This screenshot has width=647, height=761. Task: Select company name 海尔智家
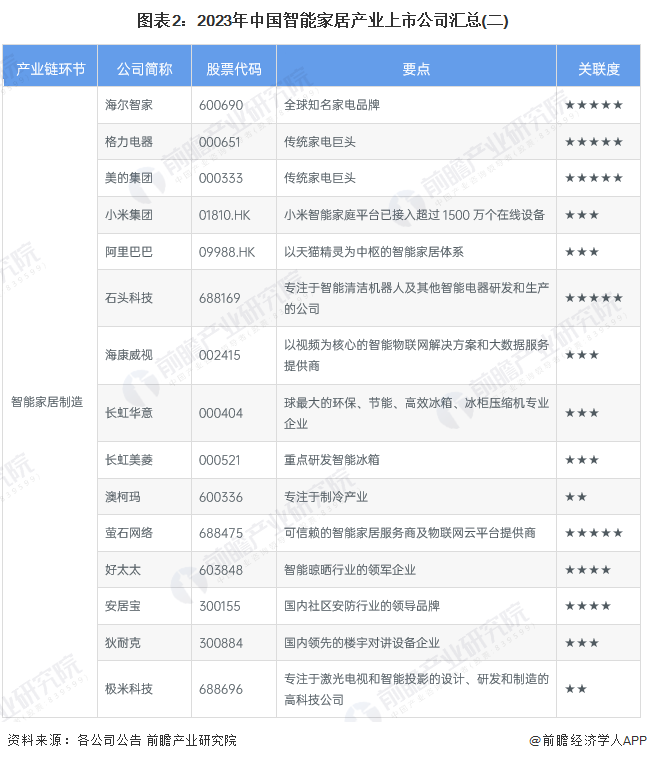(x=129, y=105)
